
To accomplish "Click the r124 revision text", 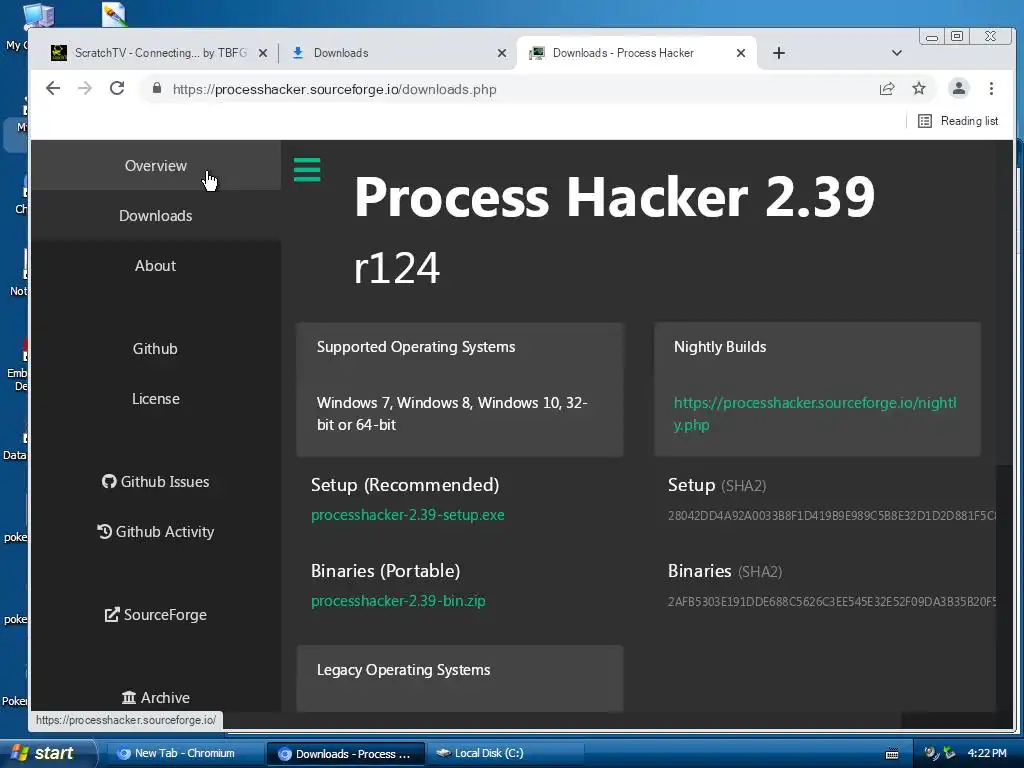I will [x=397, y=268].
